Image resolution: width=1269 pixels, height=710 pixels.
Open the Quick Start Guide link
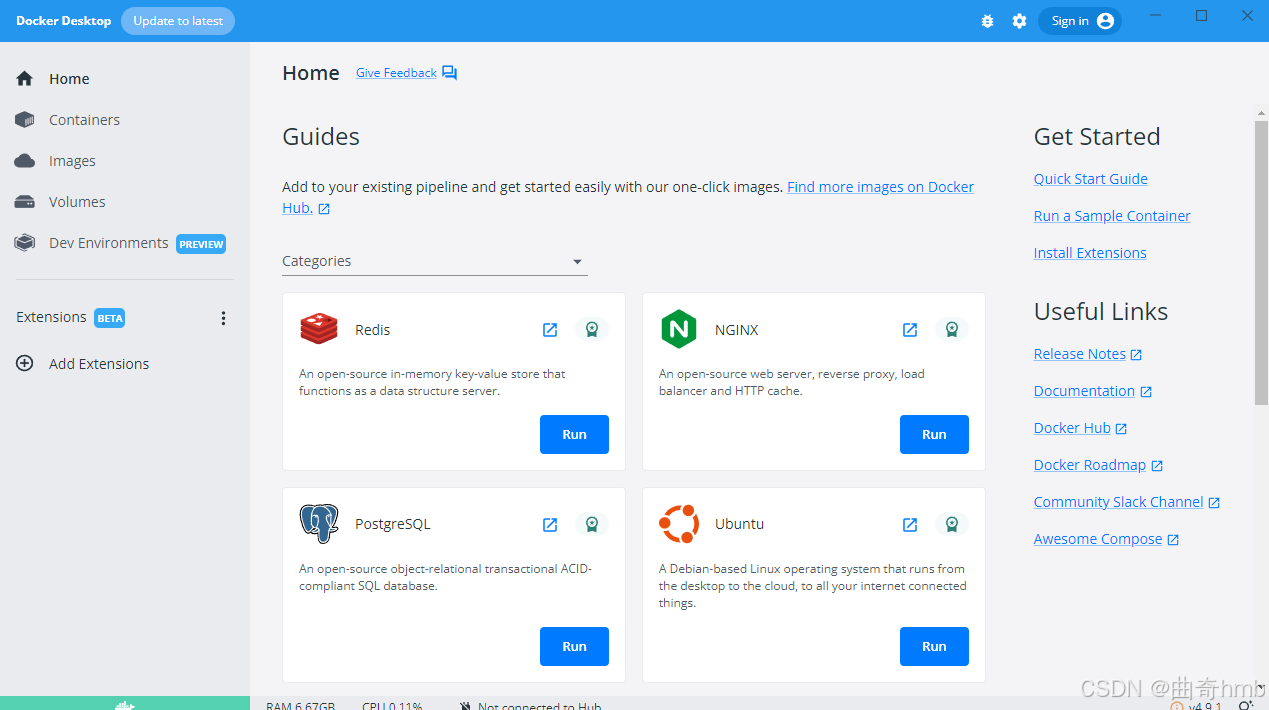1090,179
